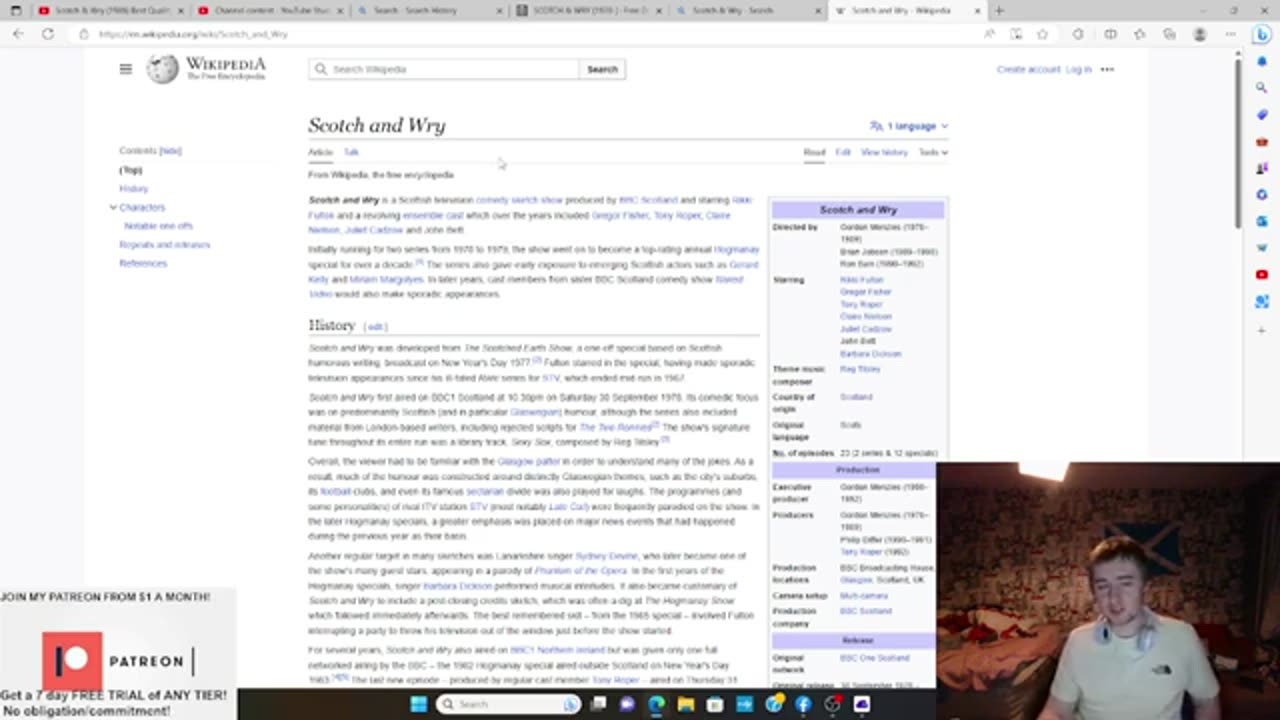Click the Windows taskbar search box
Viewport: 1280px width, 720px height.
(509, 704)
